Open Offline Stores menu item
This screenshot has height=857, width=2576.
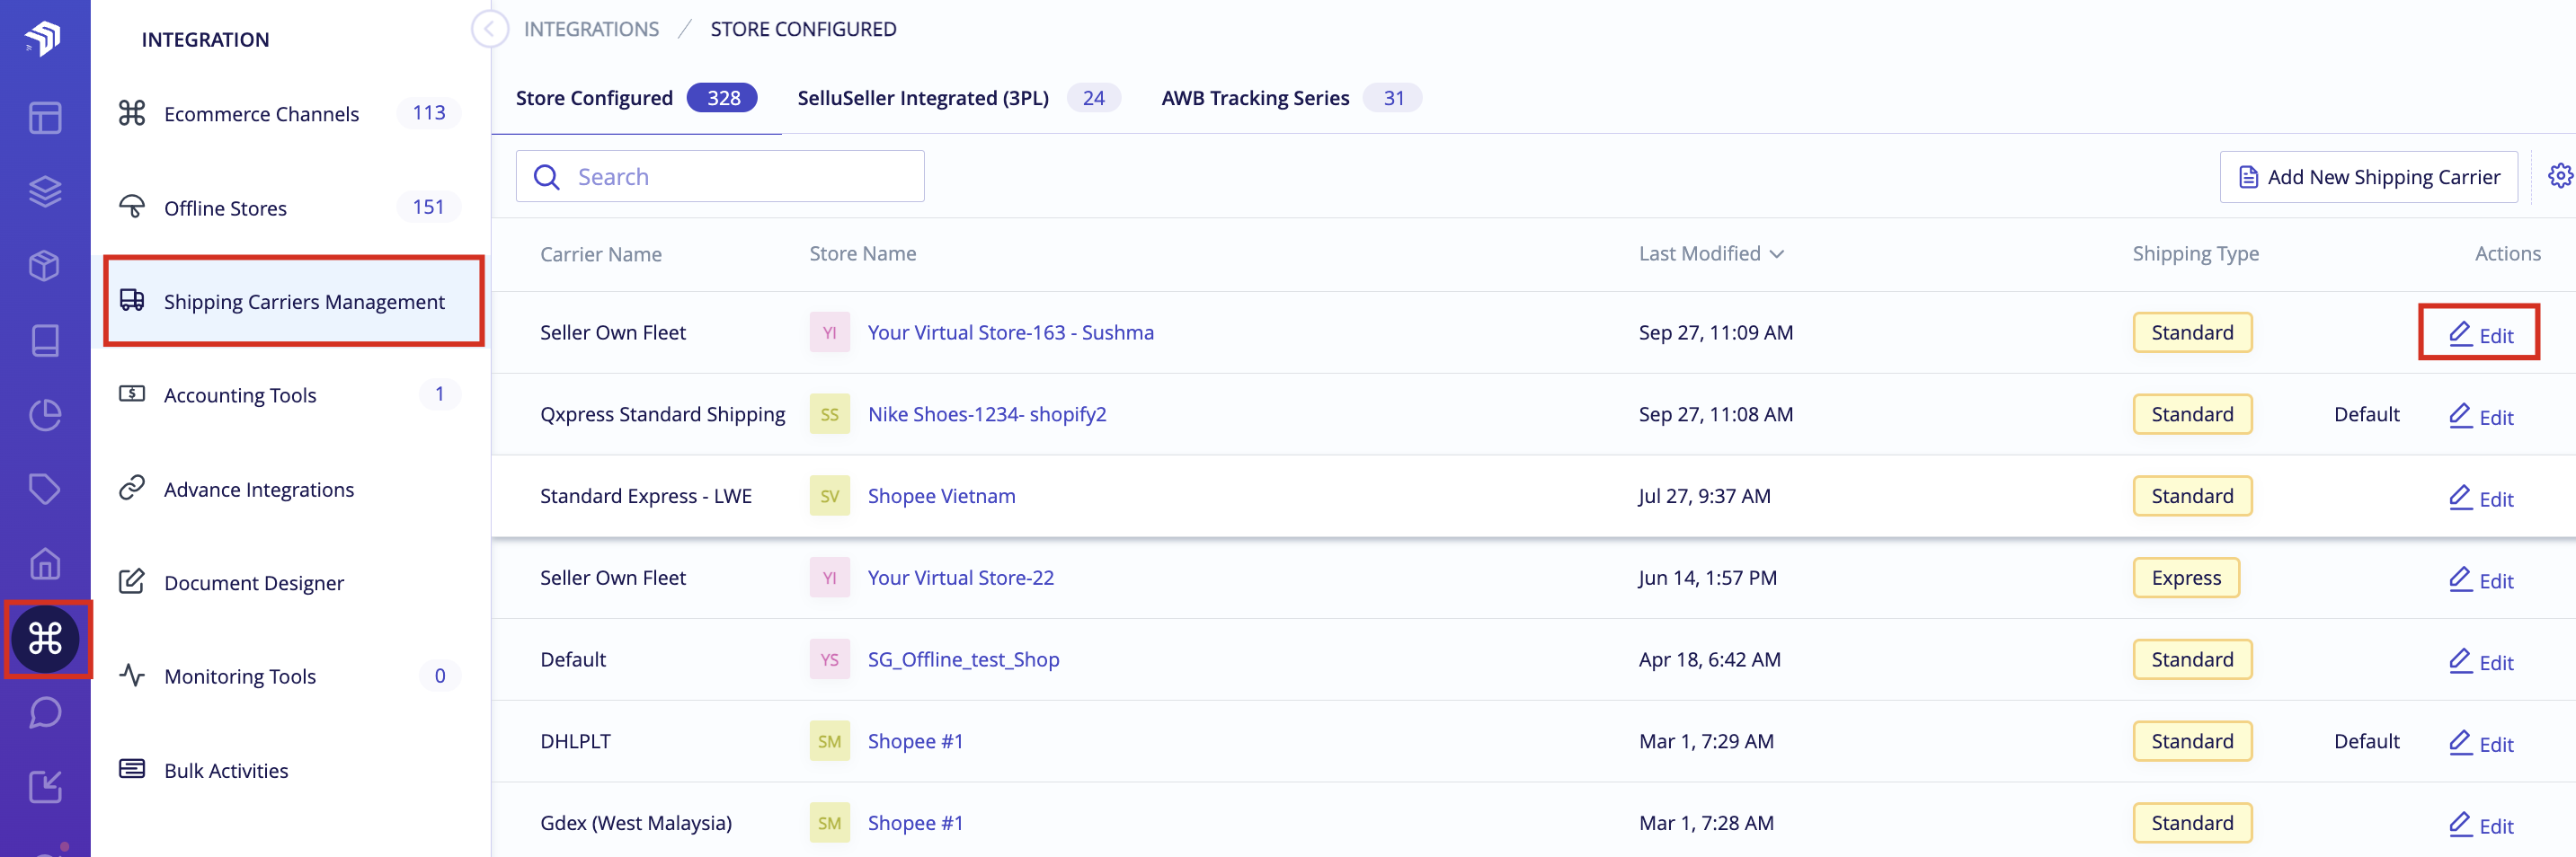[290, 207]
